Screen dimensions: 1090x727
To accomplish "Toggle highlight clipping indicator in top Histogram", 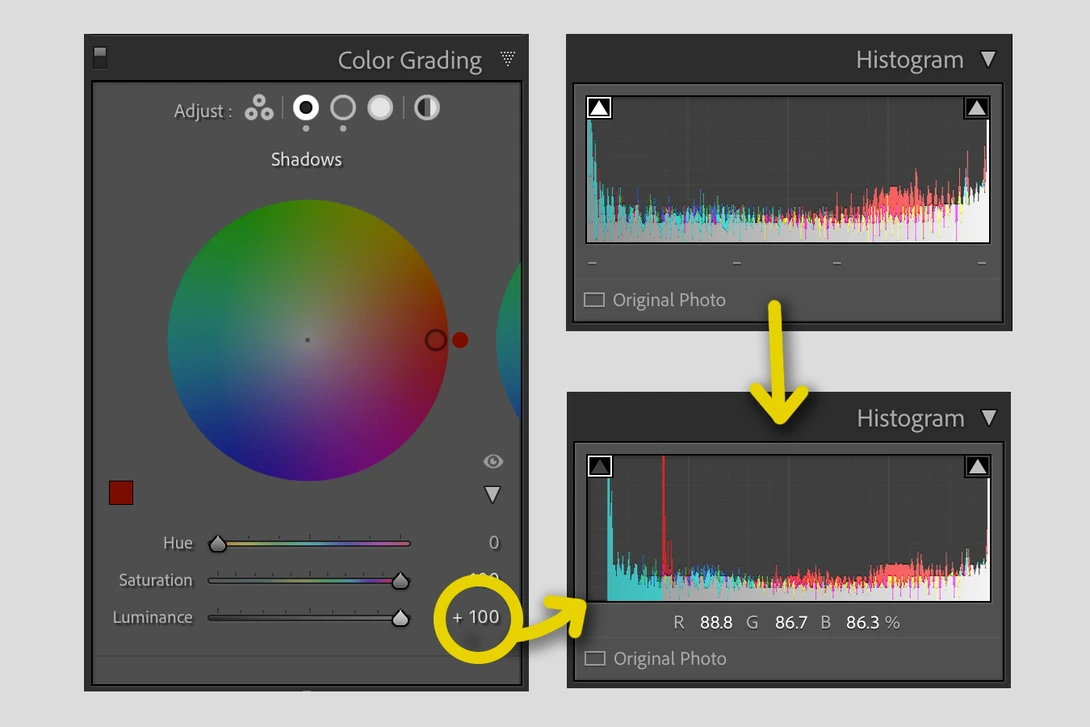I will tap(977, 108).
